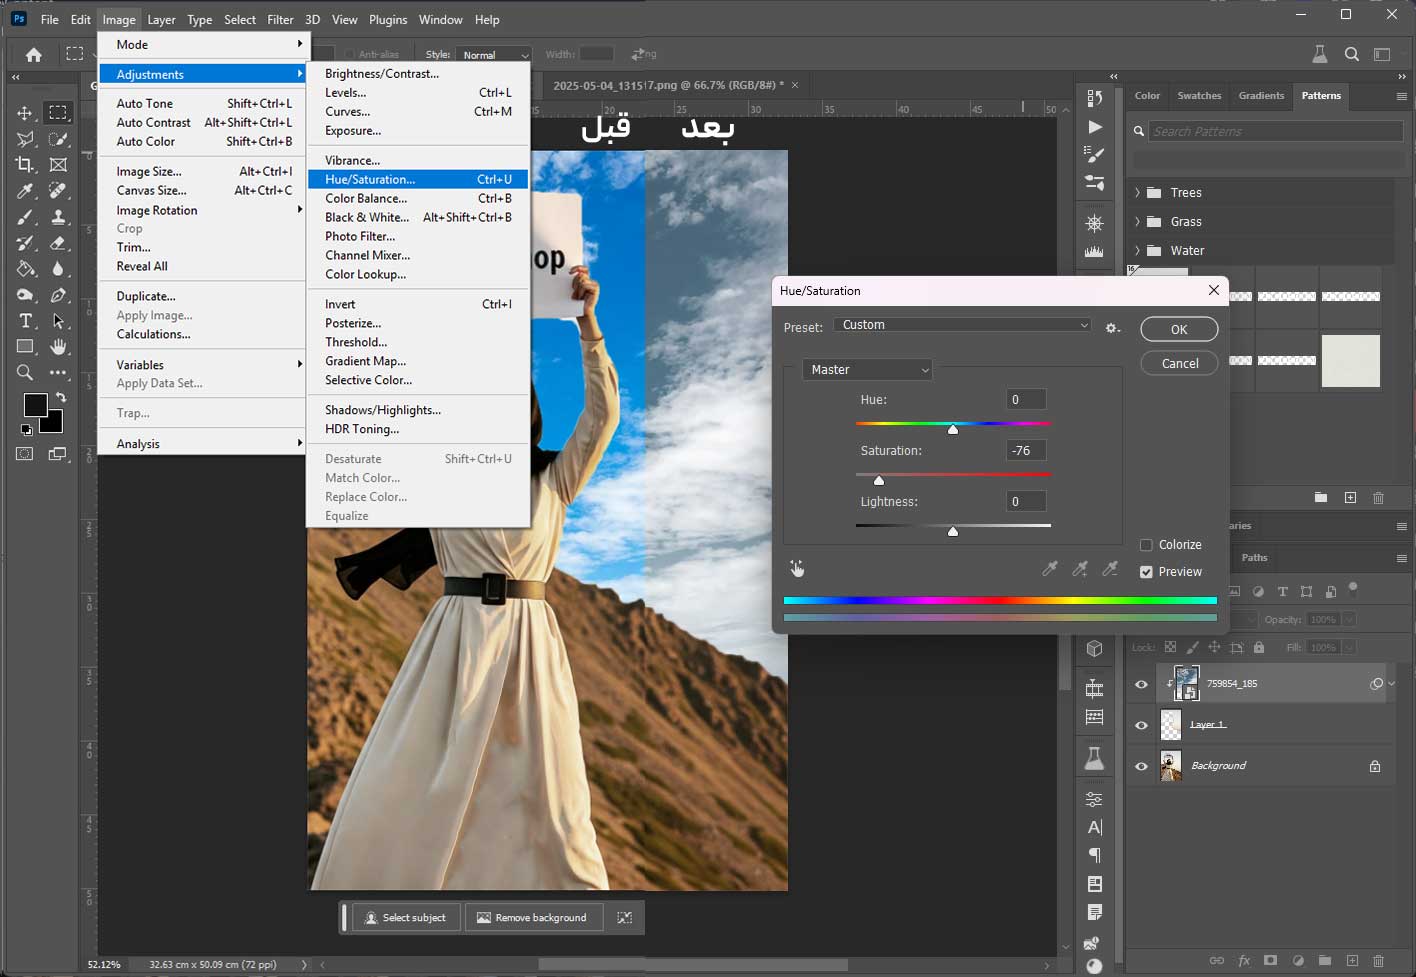Viewport: 1416px width, 977px height.
Task: Select the Polygonal Lasso tool
Action: [x=25, y=139]
